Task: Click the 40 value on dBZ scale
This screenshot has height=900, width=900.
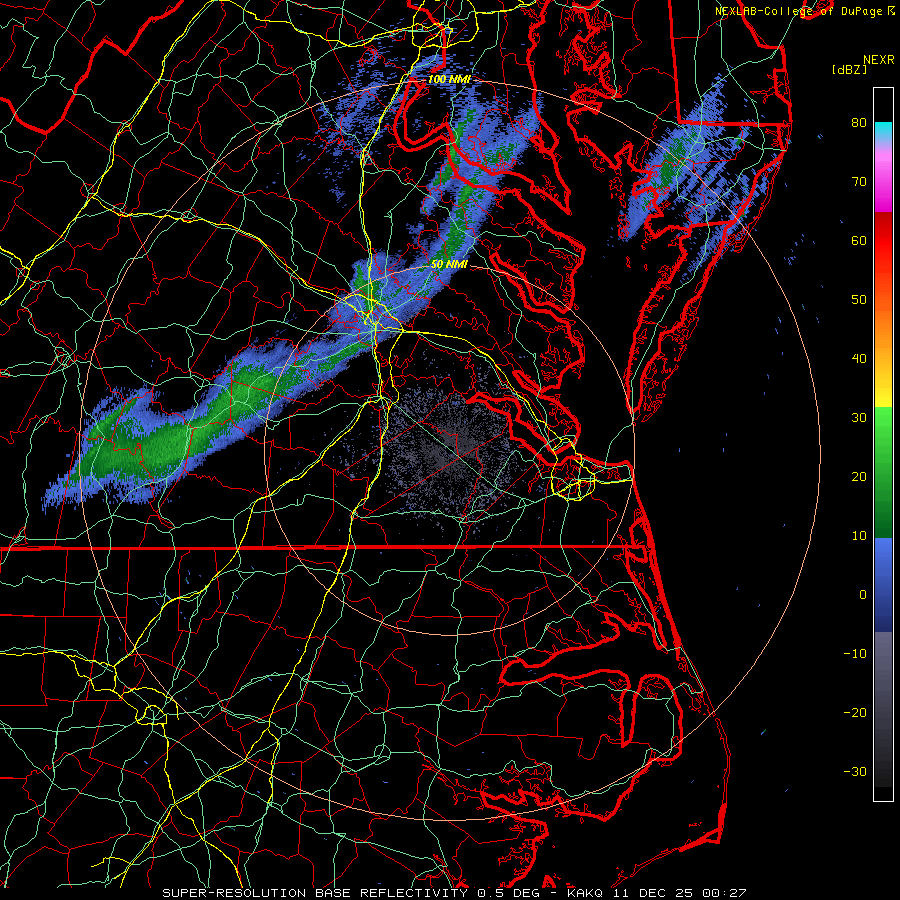Action: coord(859,359)
